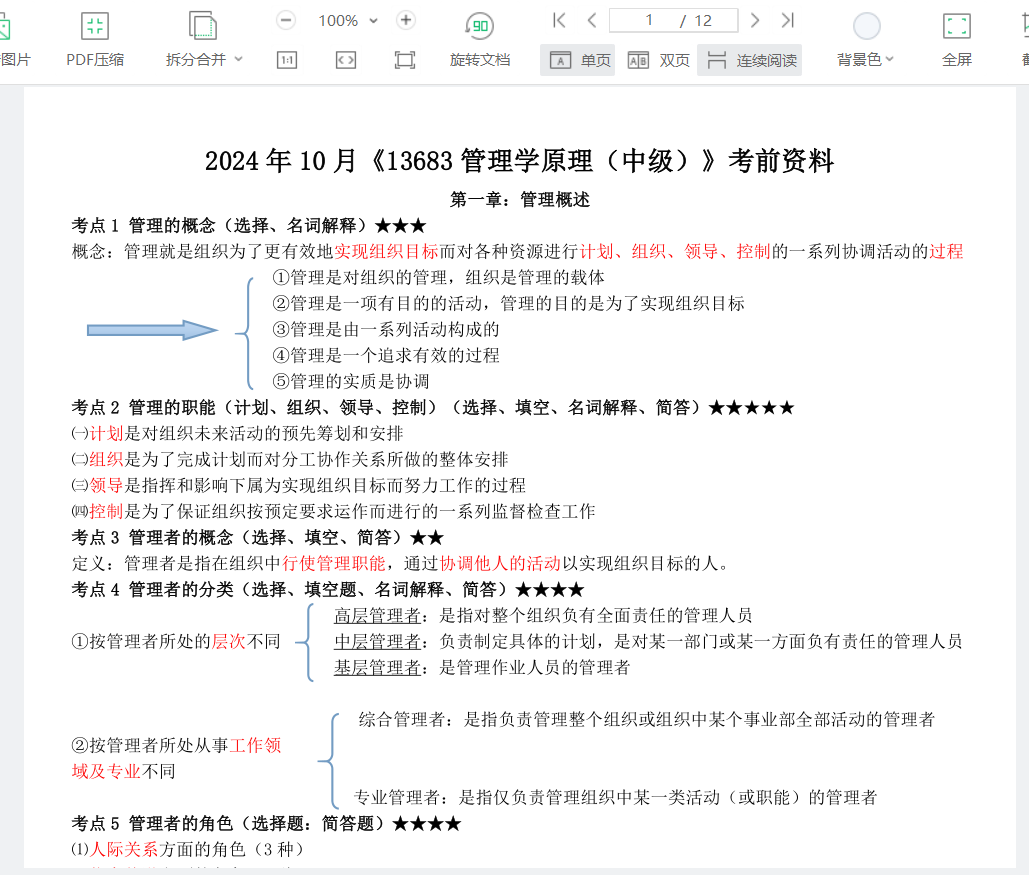Click the 考点 1 管理的概念 heading
Viewport: 1029px width, 875px height.
(x=249, y=226)
